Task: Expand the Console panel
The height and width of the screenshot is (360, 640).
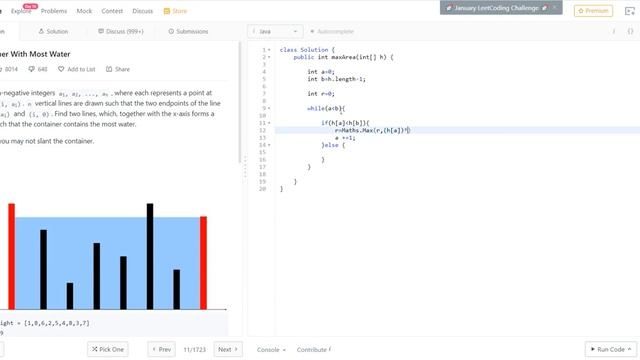Action: 271,350
